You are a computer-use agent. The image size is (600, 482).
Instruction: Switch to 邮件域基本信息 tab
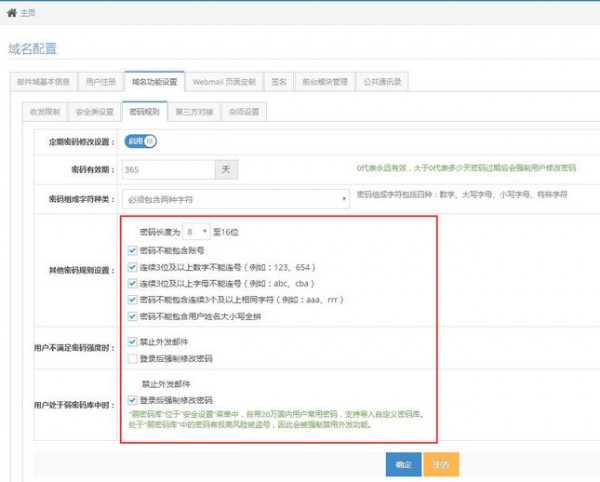point(44,81)
